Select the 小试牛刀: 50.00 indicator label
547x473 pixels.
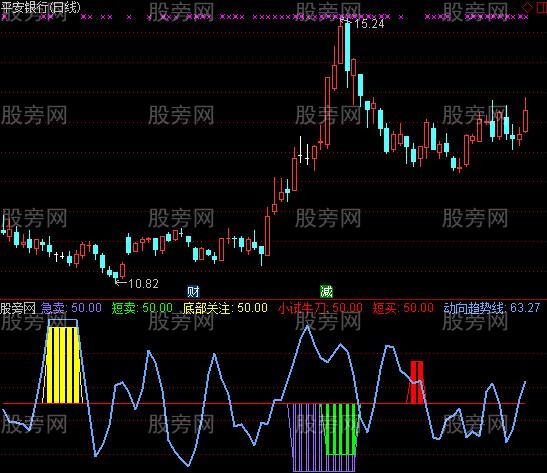320,308
